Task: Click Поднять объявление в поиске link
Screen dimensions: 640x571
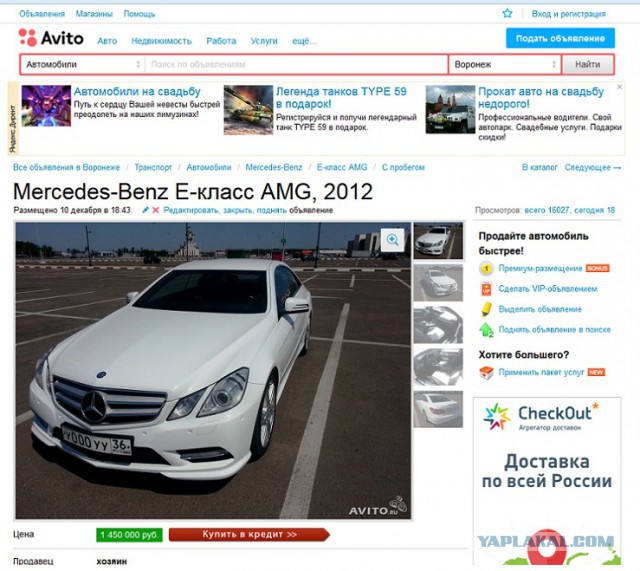Action: click(554, 329)
